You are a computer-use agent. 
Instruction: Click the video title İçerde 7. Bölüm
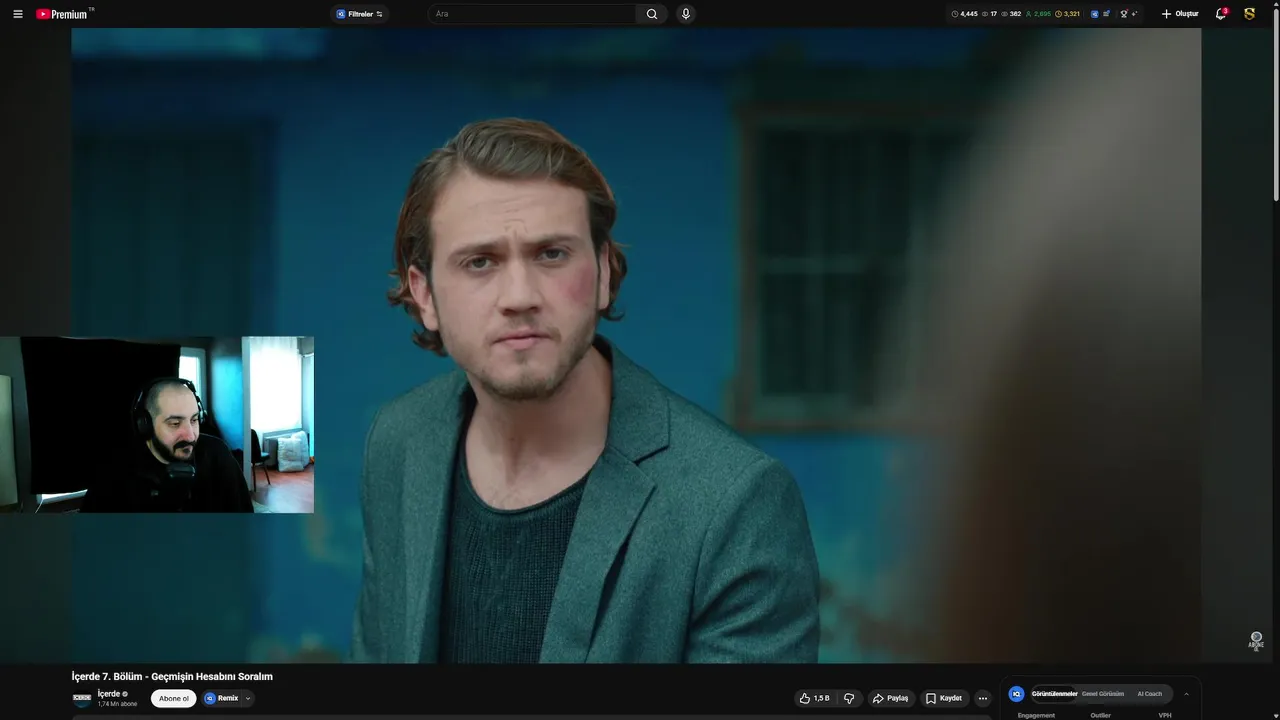point(172,677)
